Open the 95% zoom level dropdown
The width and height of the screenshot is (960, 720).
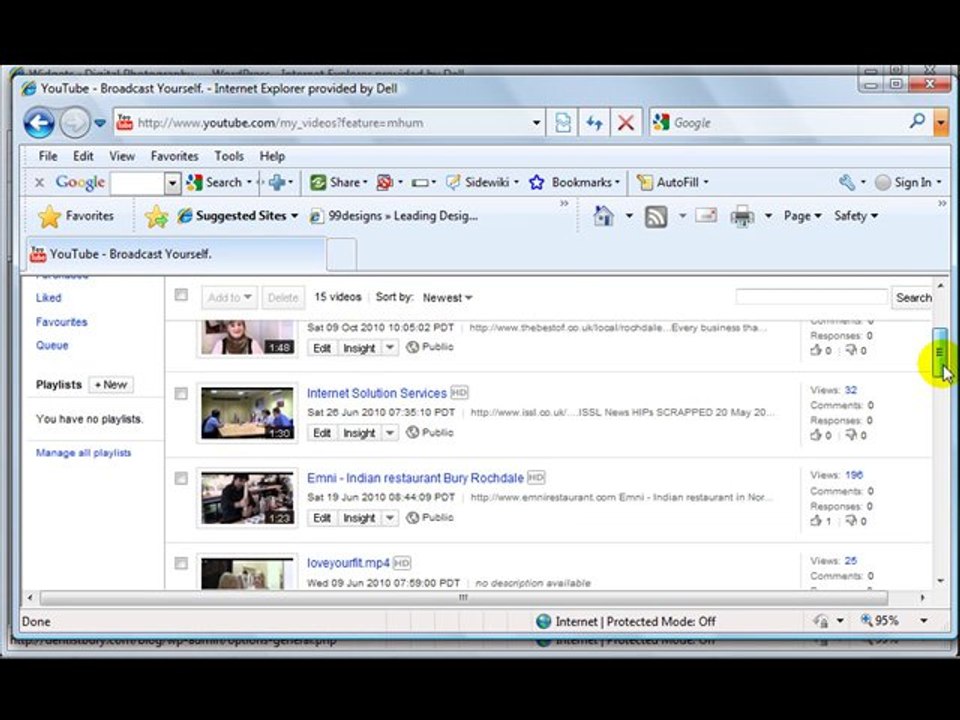click(924, 621)
